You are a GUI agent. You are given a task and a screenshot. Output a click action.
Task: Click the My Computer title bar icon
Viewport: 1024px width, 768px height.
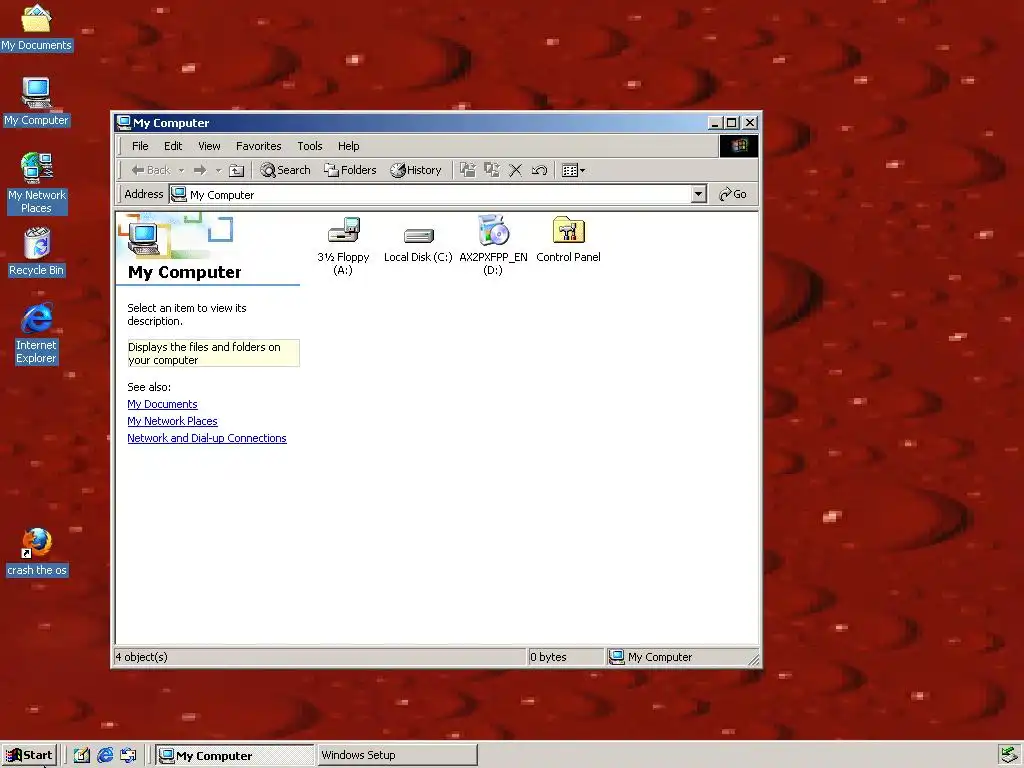tap(123, 123)
